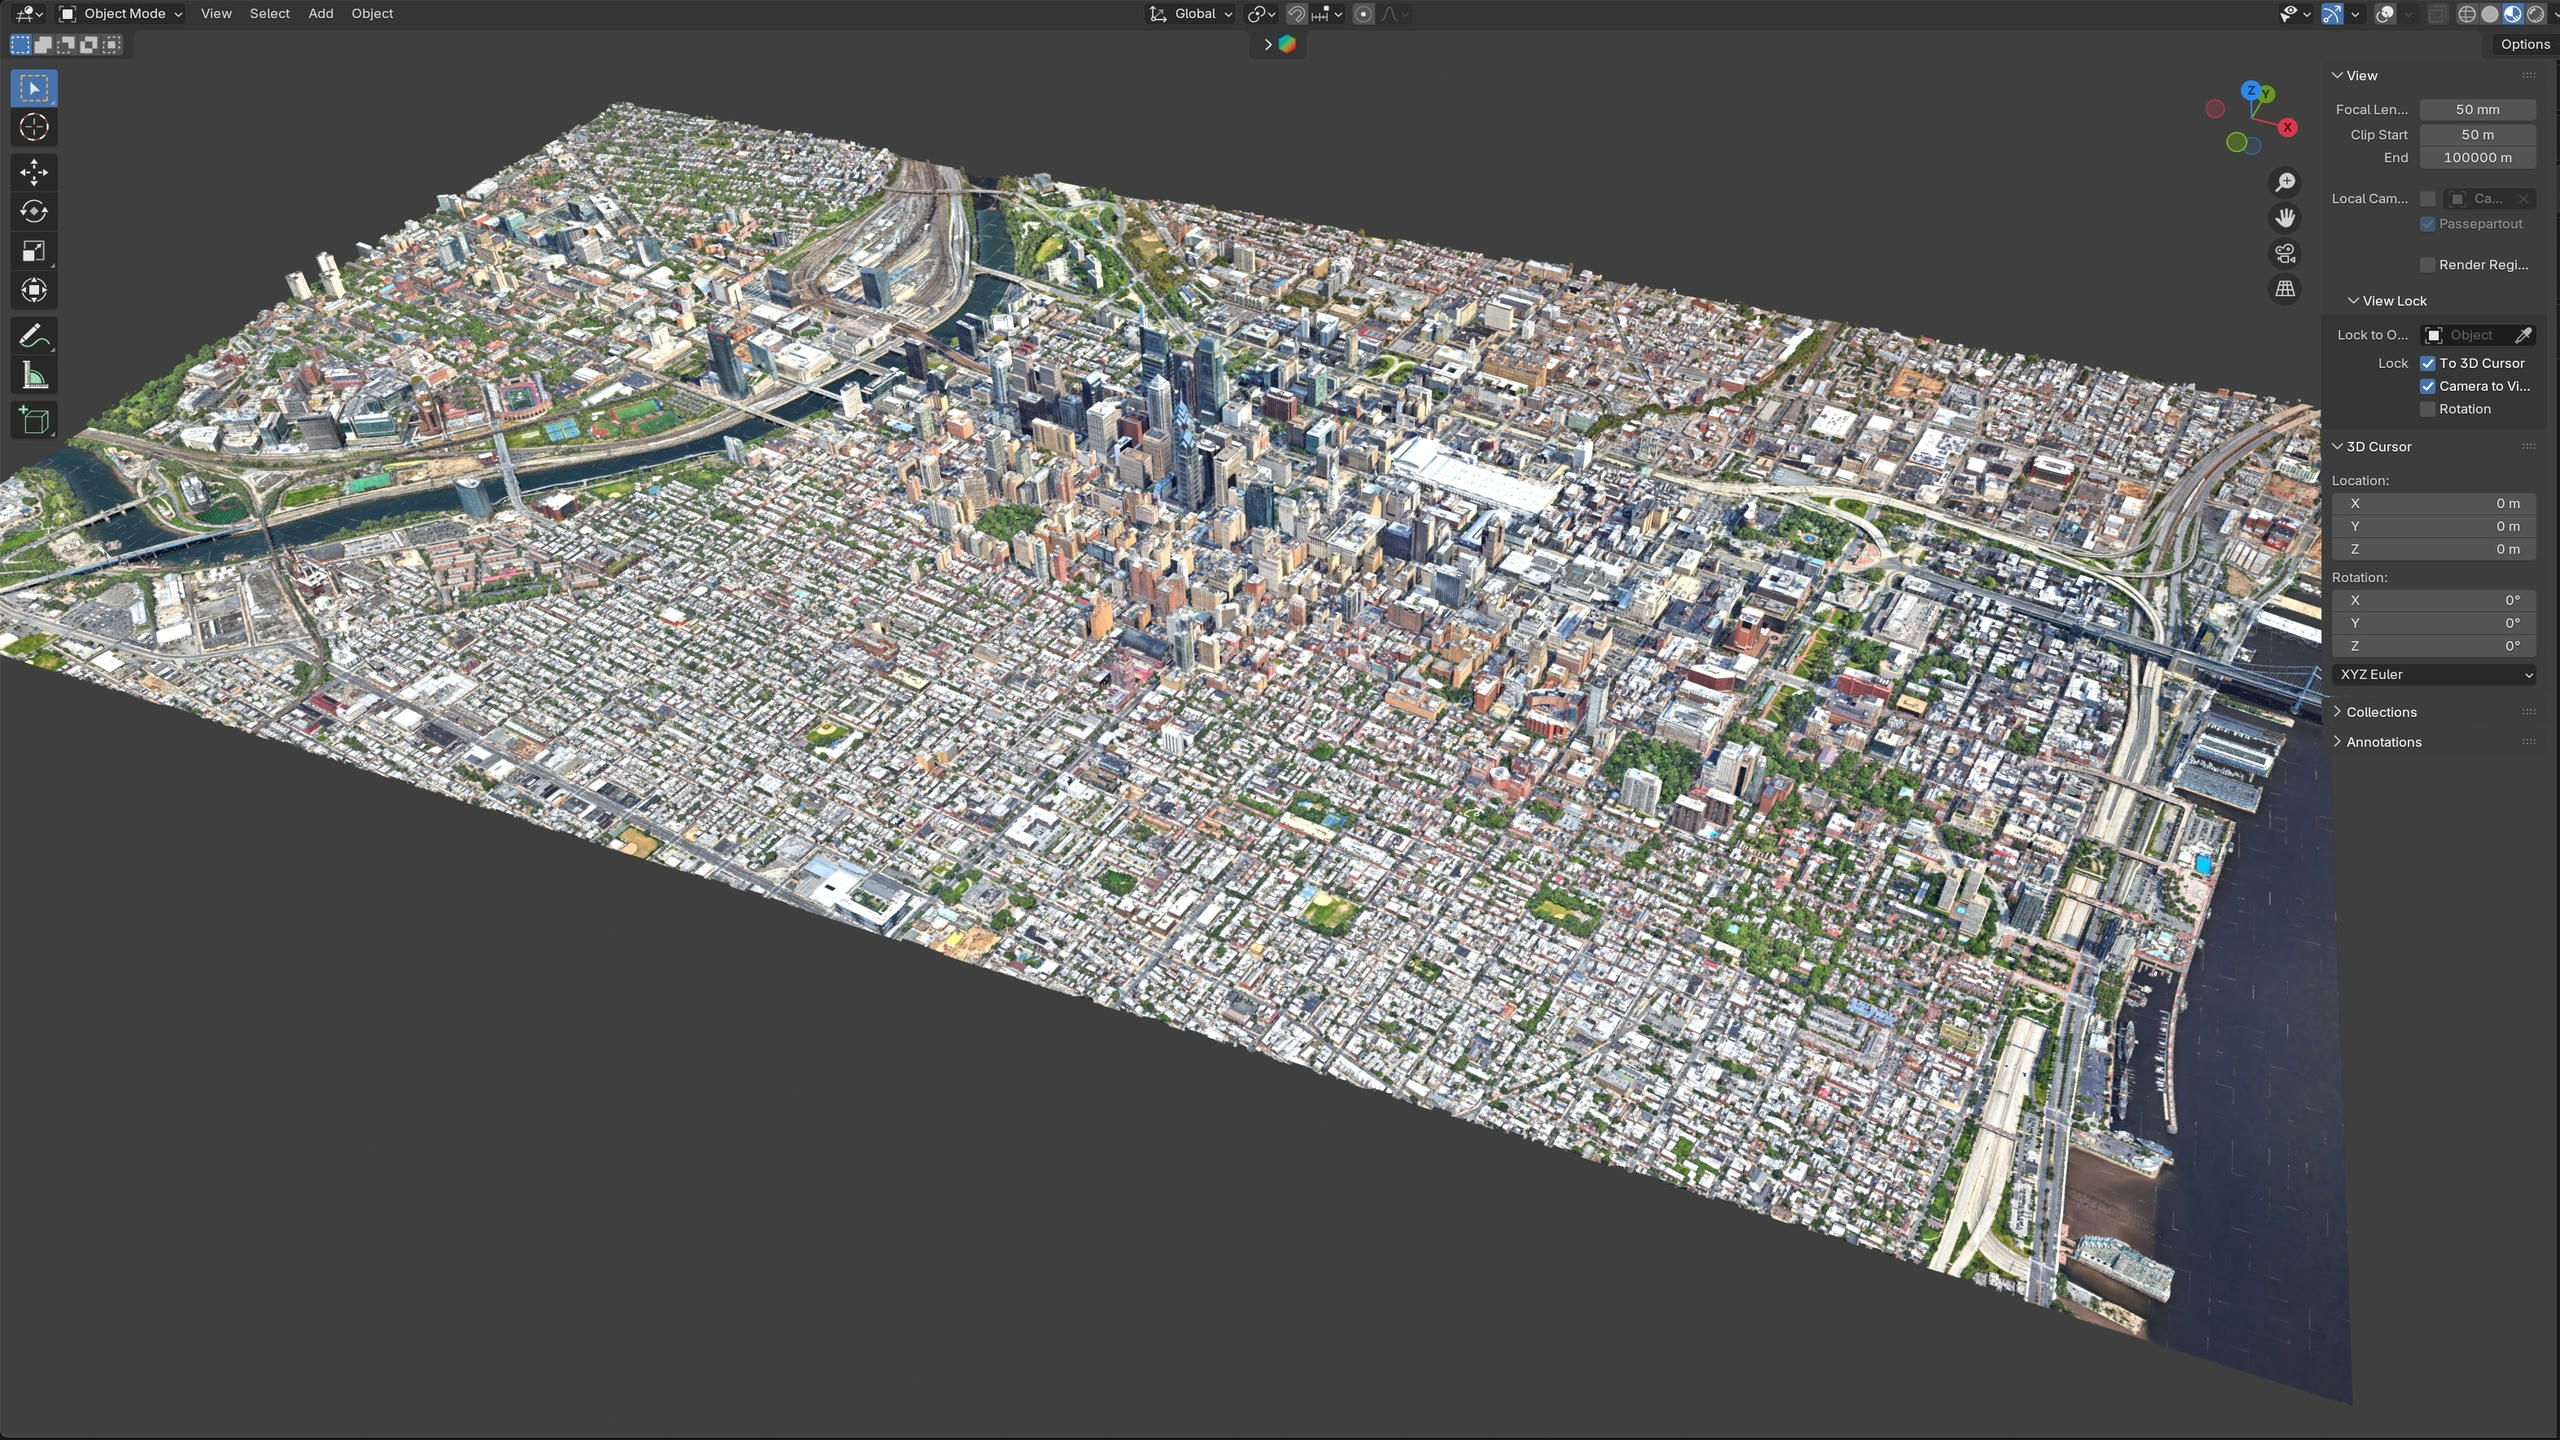
Task: Open the Object menu
Action: 372,14
